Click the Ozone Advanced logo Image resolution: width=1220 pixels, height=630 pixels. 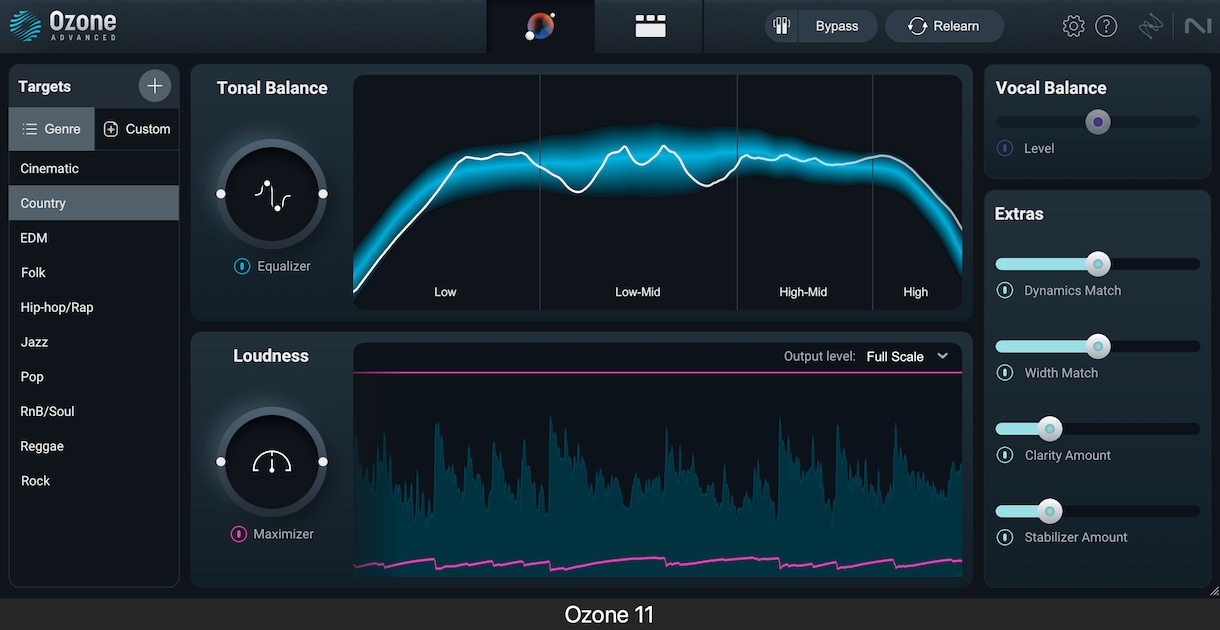63,26
